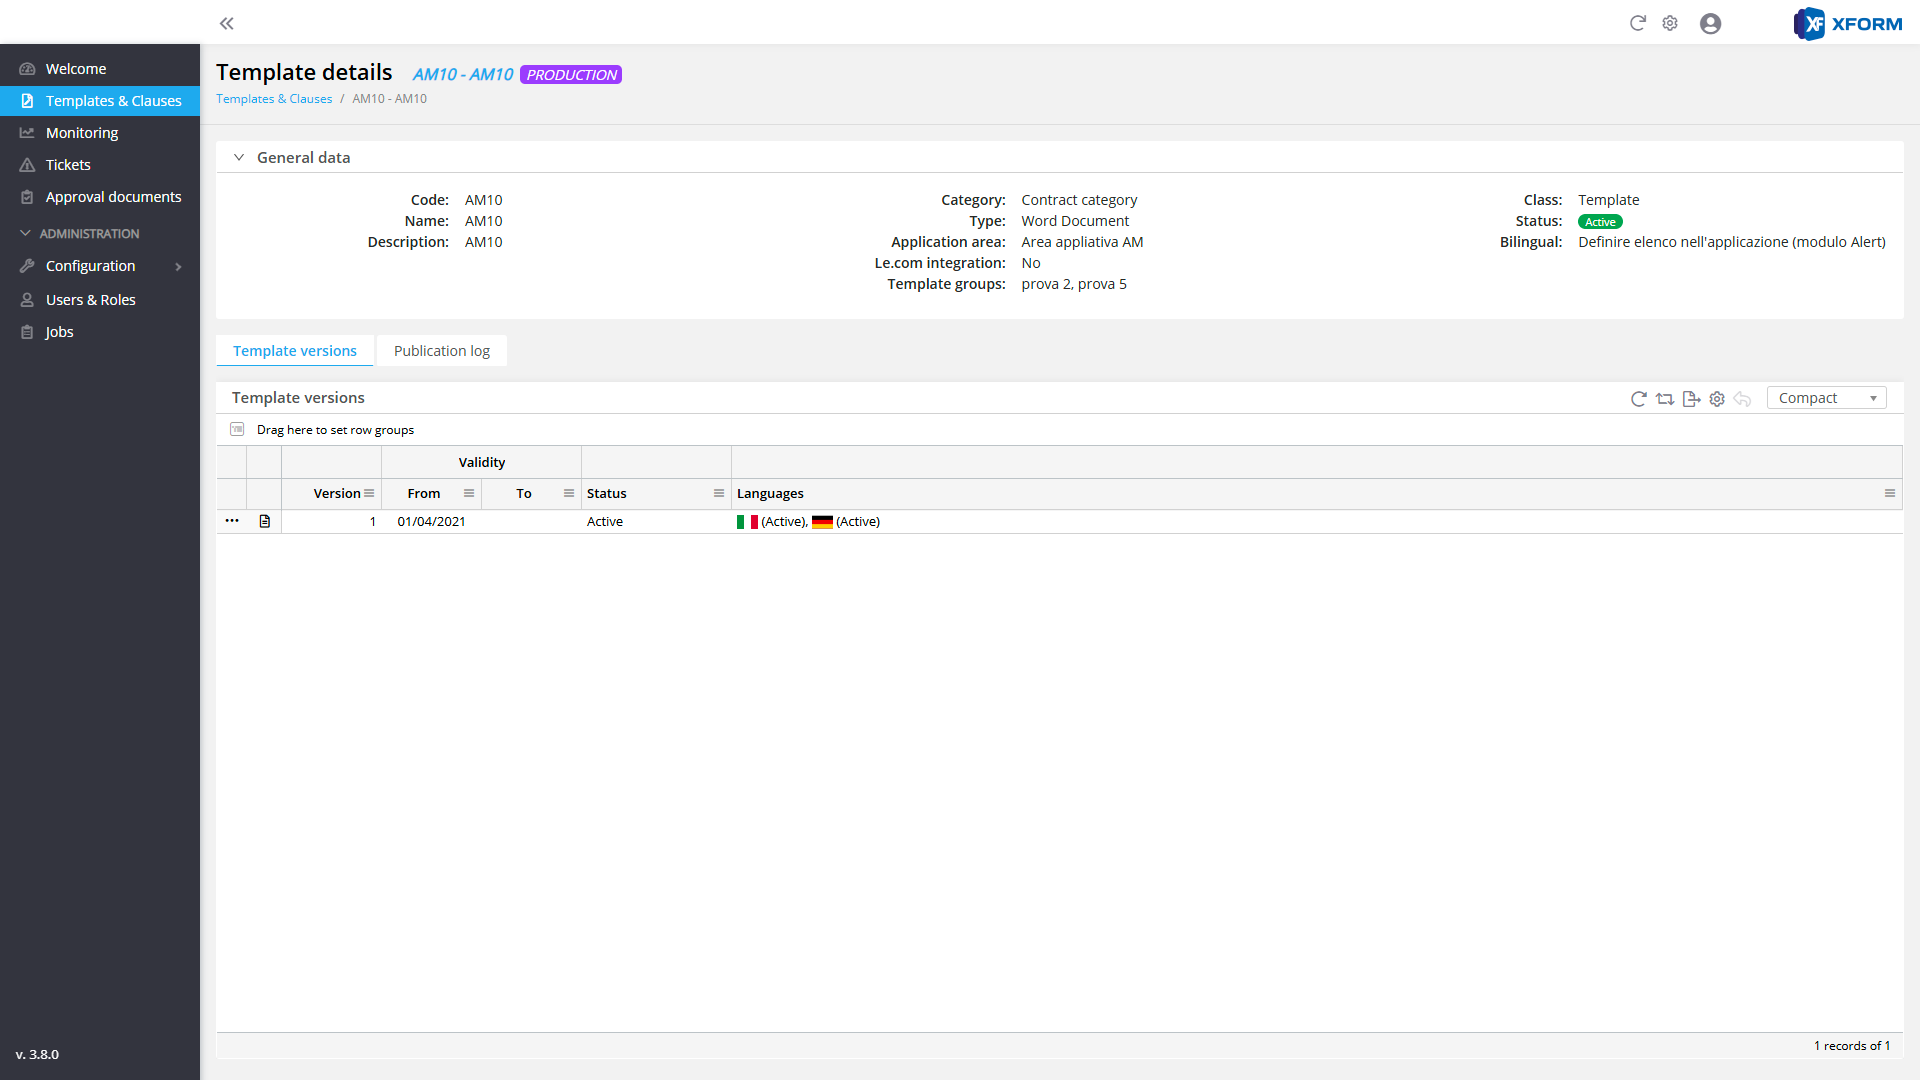Open the To column menu
Image resolution: width=1920 pixels, height=1080 pixels.
pos(569,493)
